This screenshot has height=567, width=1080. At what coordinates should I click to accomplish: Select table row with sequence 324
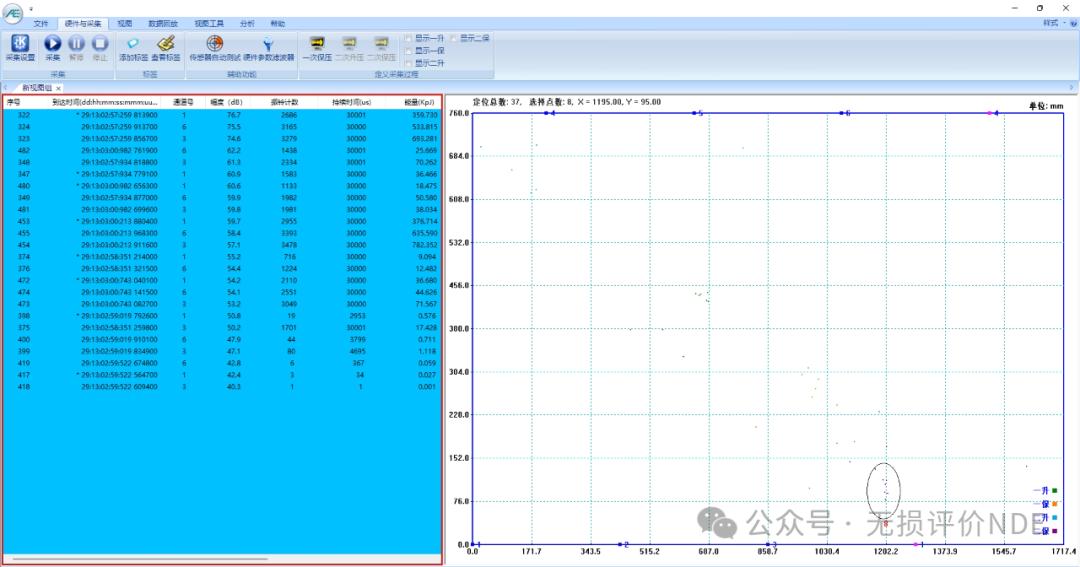point(222,127)
